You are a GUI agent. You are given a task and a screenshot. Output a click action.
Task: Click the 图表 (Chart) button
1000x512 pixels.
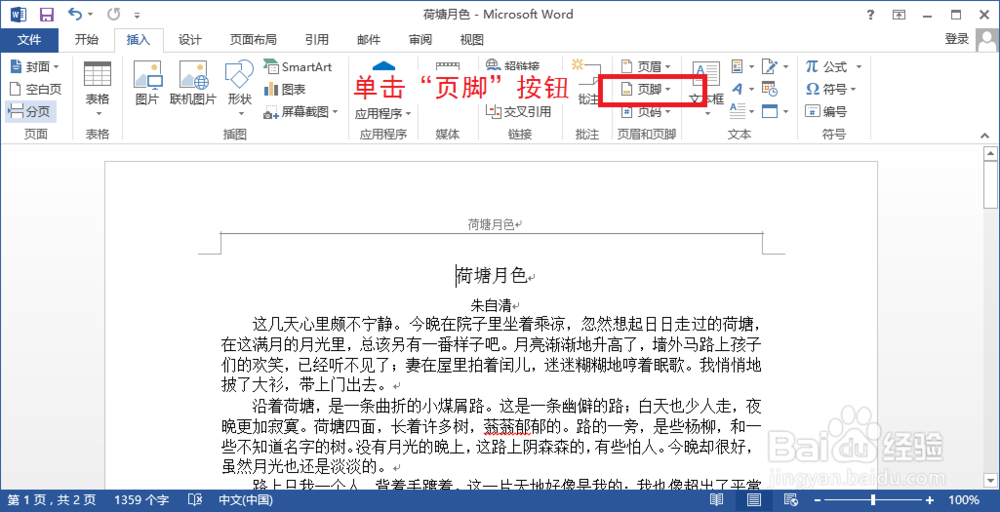click(286, 89)
